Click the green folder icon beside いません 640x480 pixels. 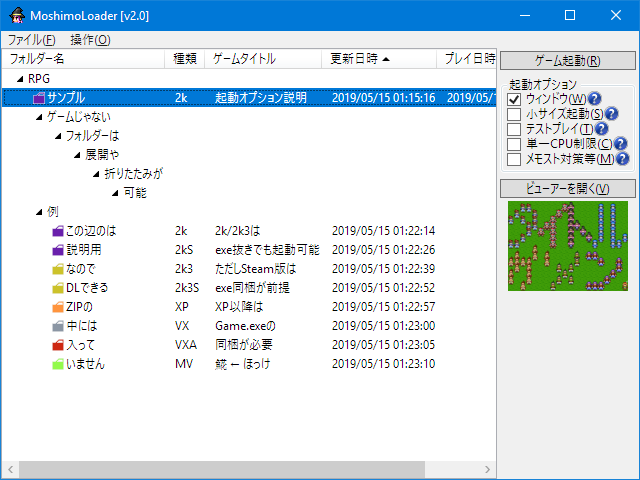coord(58,364)
